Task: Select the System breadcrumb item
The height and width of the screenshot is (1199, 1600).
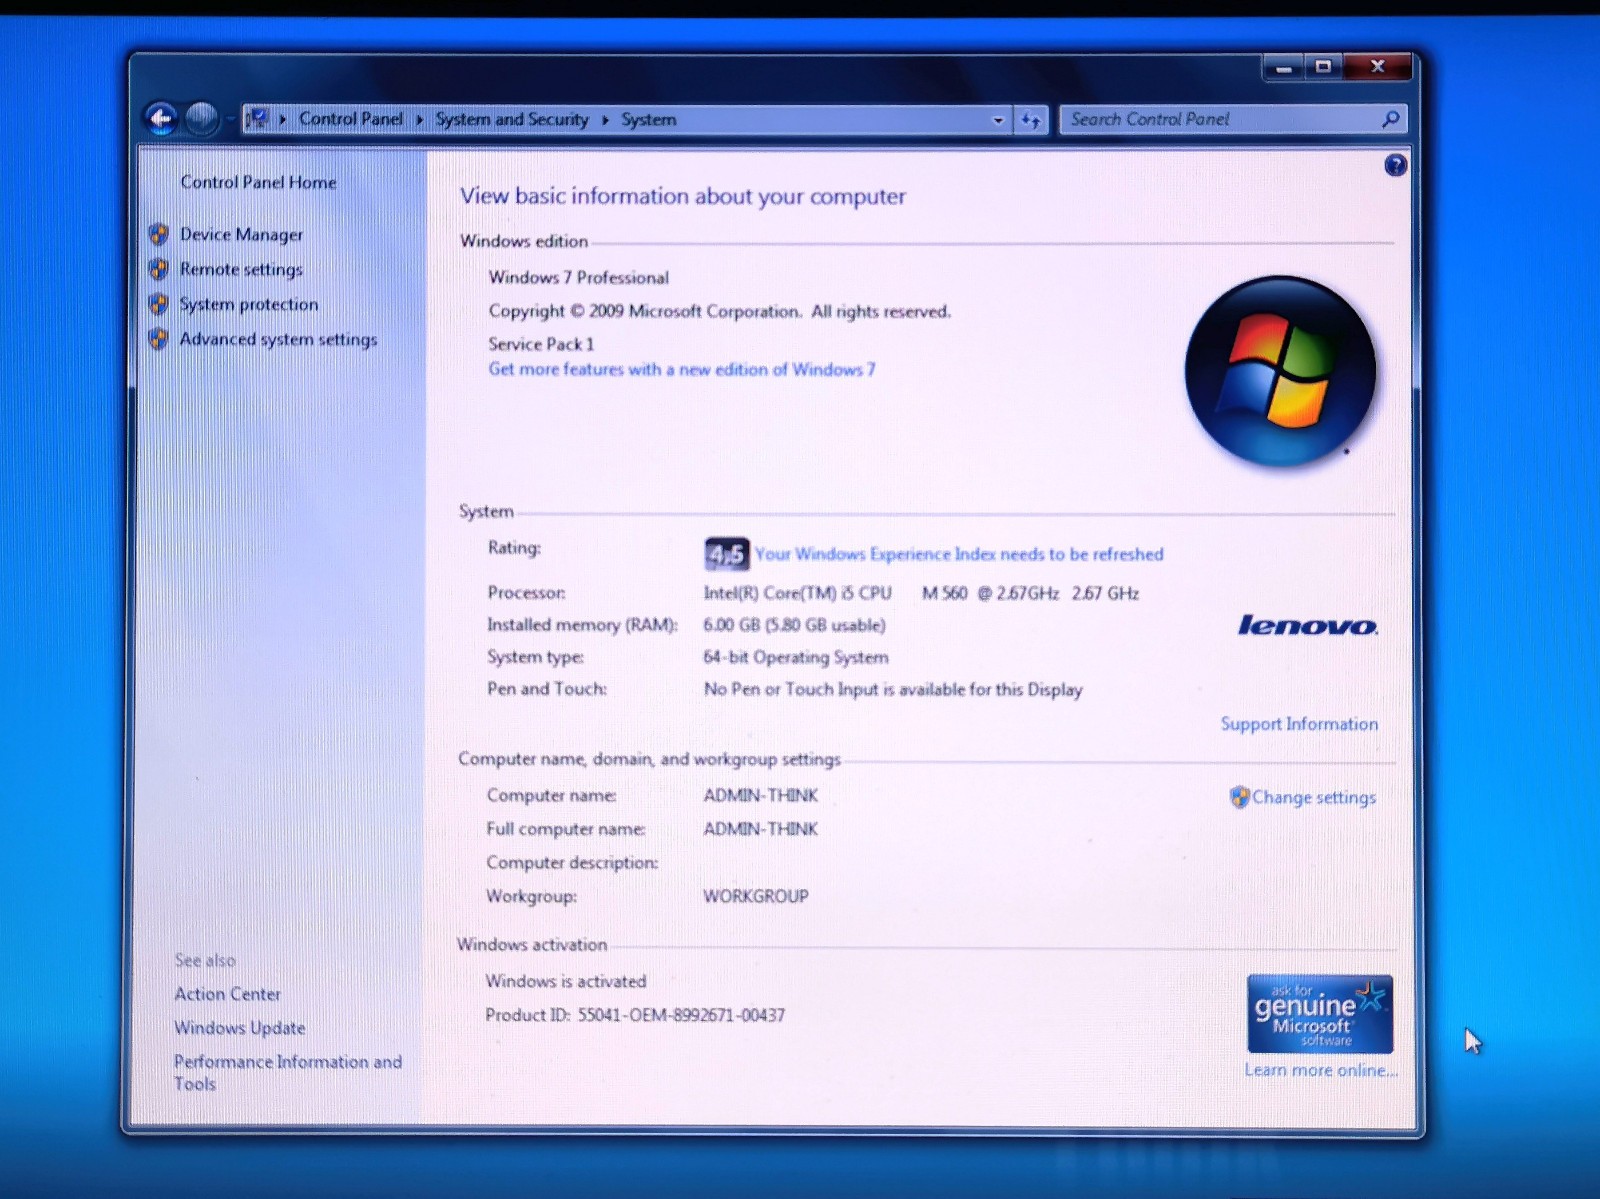Action: (x=649, y=120)
